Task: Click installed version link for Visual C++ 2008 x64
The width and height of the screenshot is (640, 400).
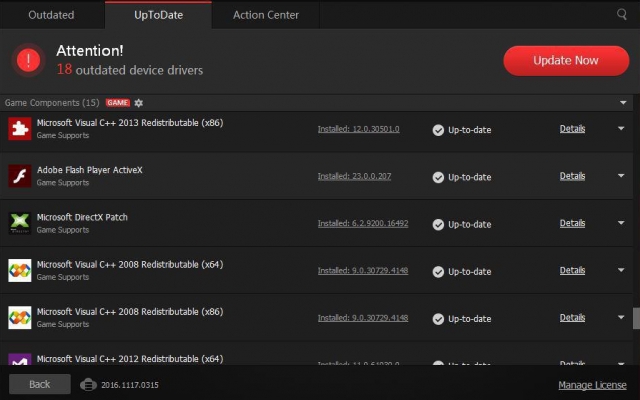Action: (363, 271)
